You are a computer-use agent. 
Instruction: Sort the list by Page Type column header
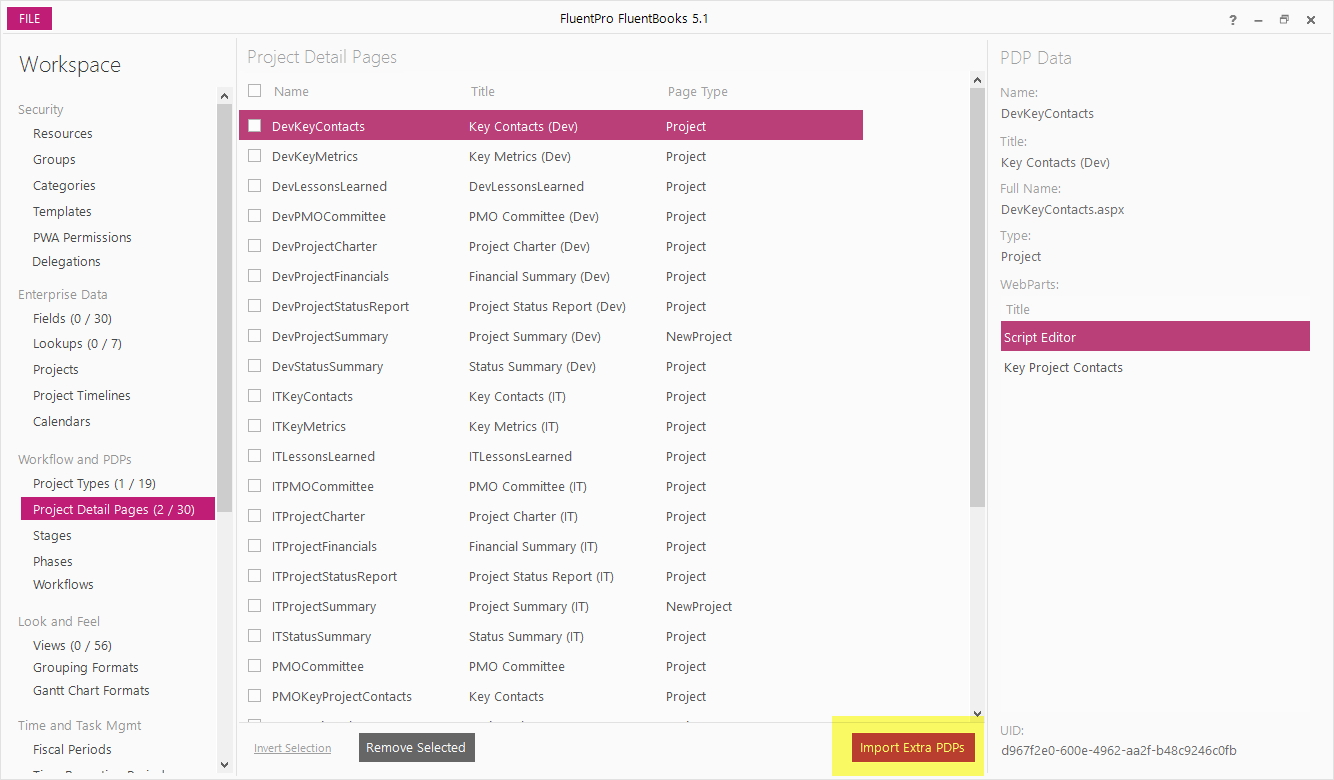698,92
